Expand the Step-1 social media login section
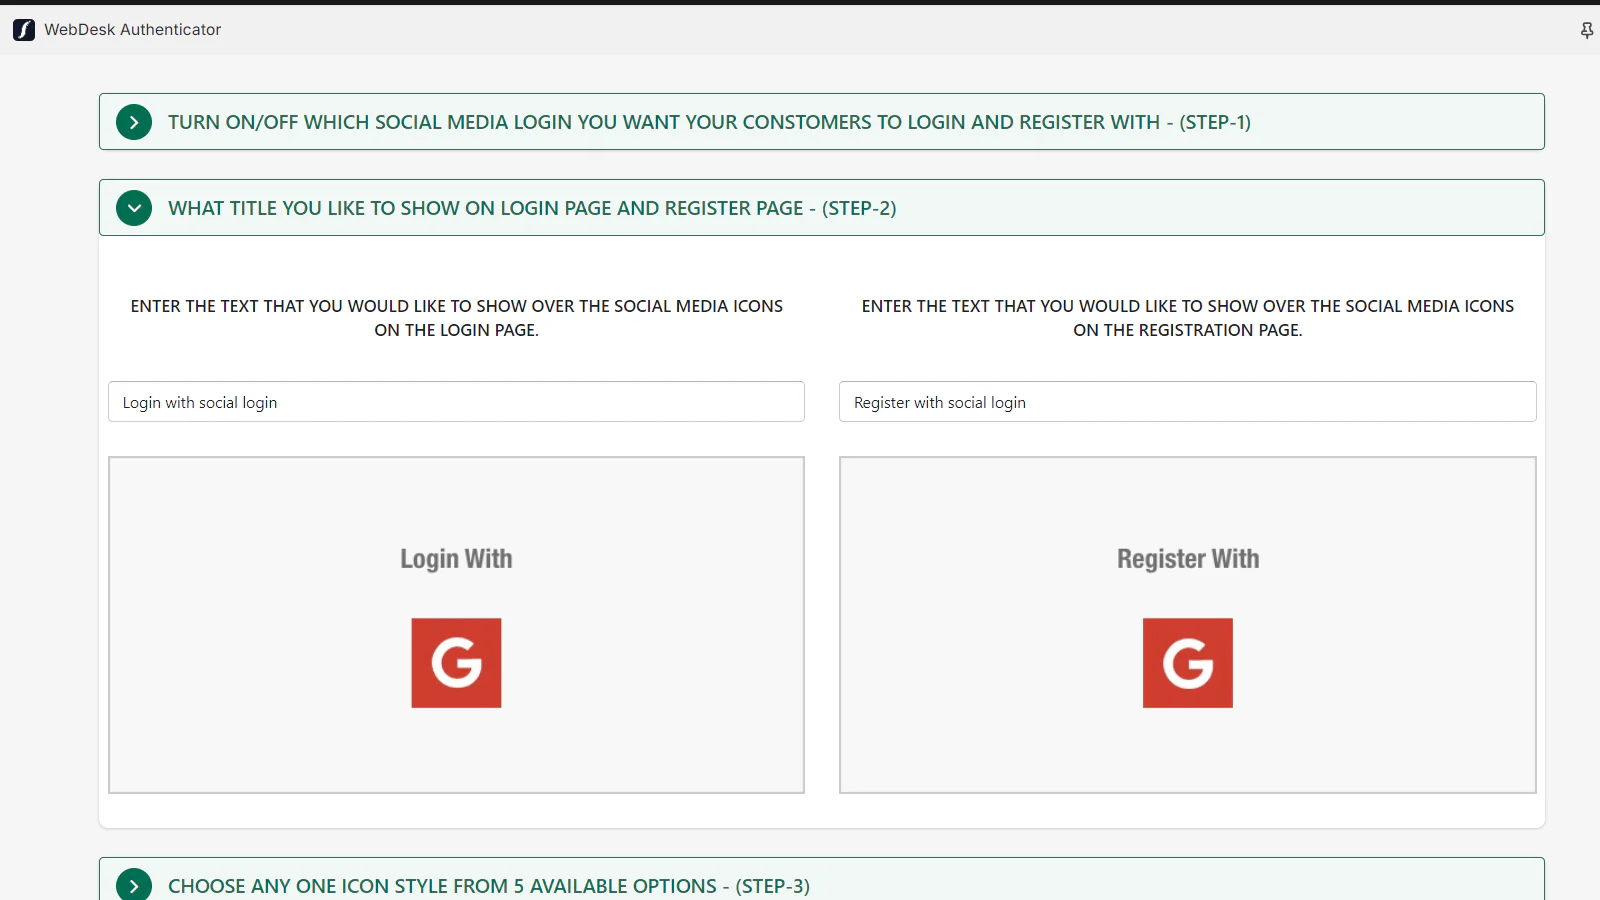The height and width of the screenshot is (900, 1600). tap(134, 122)
